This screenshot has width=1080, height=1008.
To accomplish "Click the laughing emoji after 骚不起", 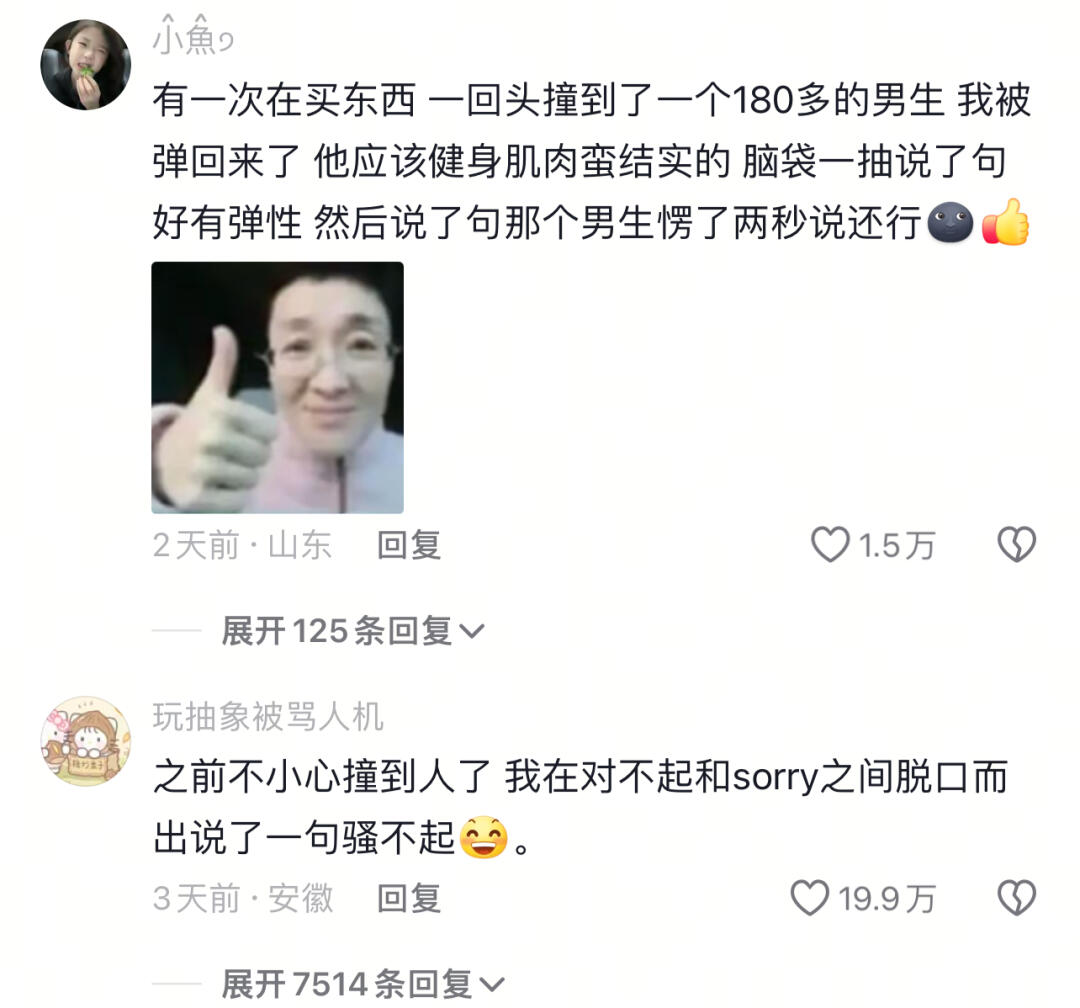I will point(484,837).
